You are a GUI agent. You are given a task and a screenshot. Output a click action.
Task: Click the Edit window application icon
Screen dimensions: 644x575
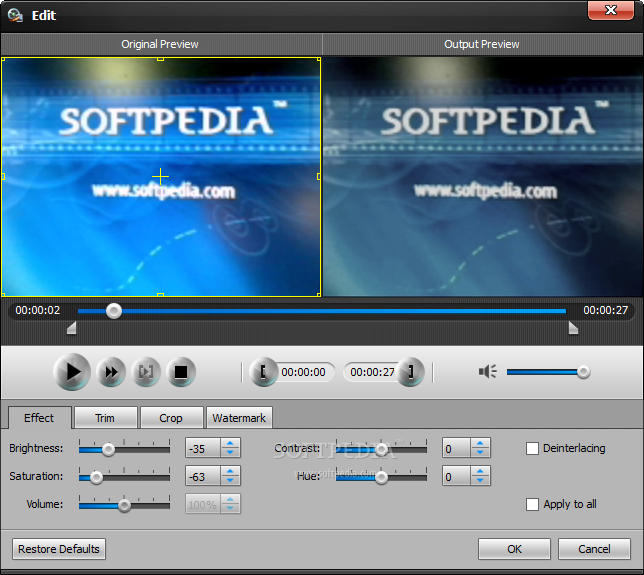pos(15,15)
